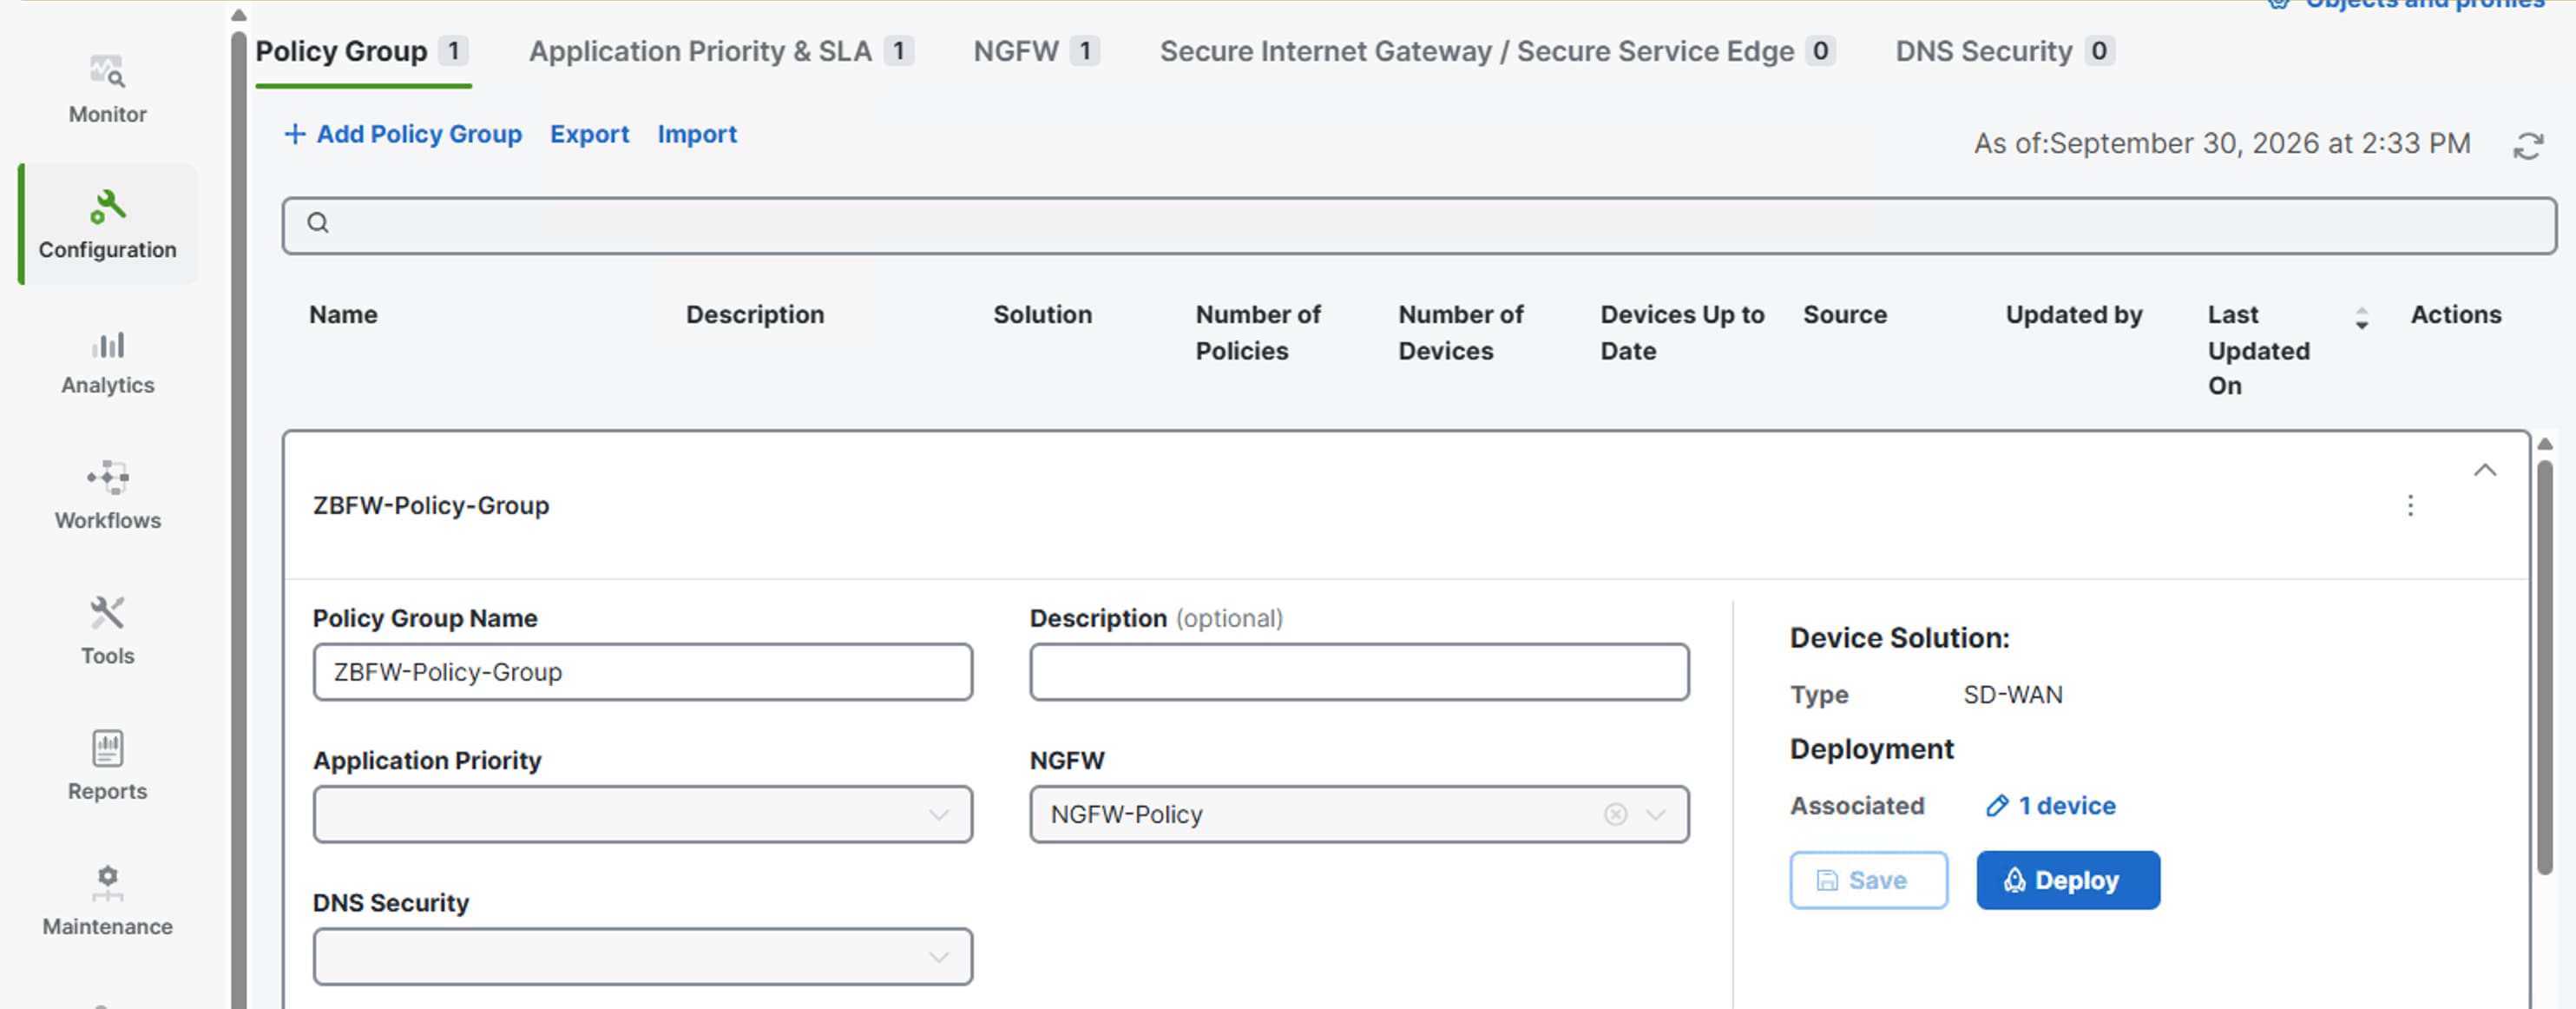Viewport: 2576px width, 1009px height.
Task: Open the DNS Security dropdown
Action: point(642,956)
